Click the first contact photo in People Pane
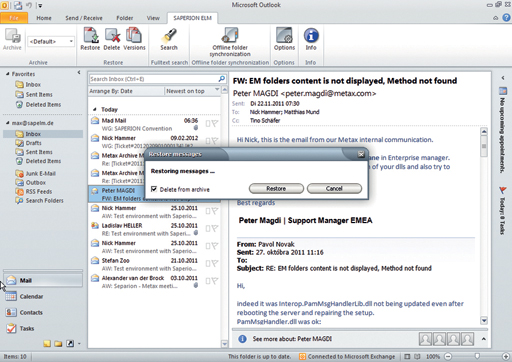The image size is (512, 362). 425,339
